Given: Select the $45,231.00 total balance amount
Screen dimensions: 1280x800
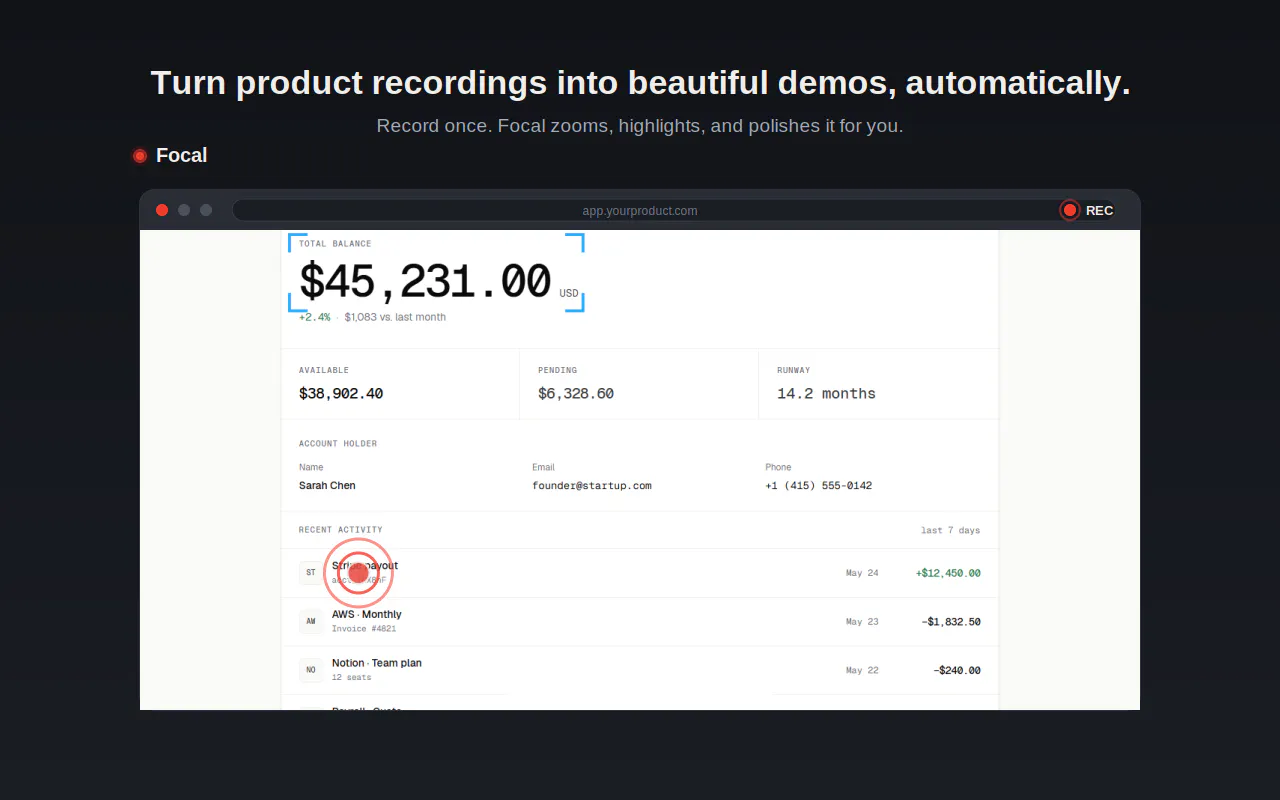Looking at the screenshot, I should [425, 282].
